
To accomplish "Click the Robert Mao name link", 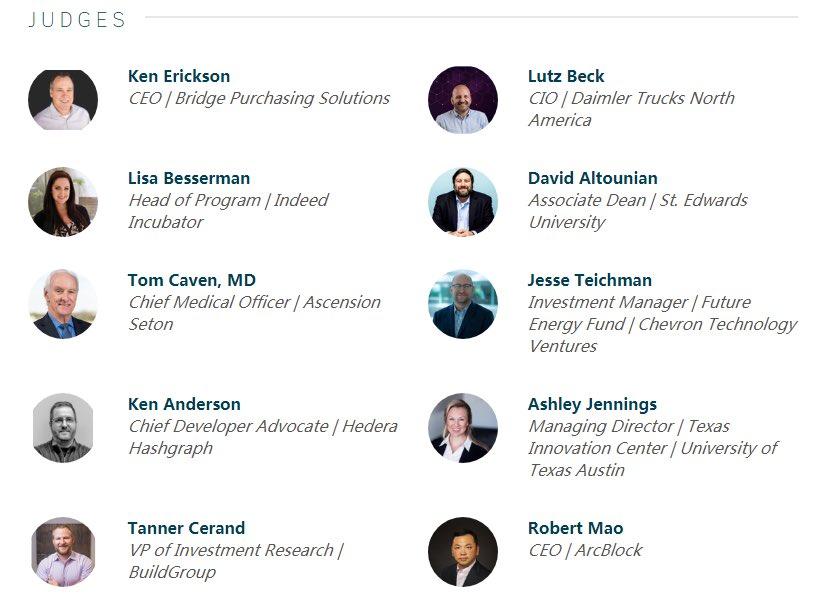I will click(x=576, y=528).
